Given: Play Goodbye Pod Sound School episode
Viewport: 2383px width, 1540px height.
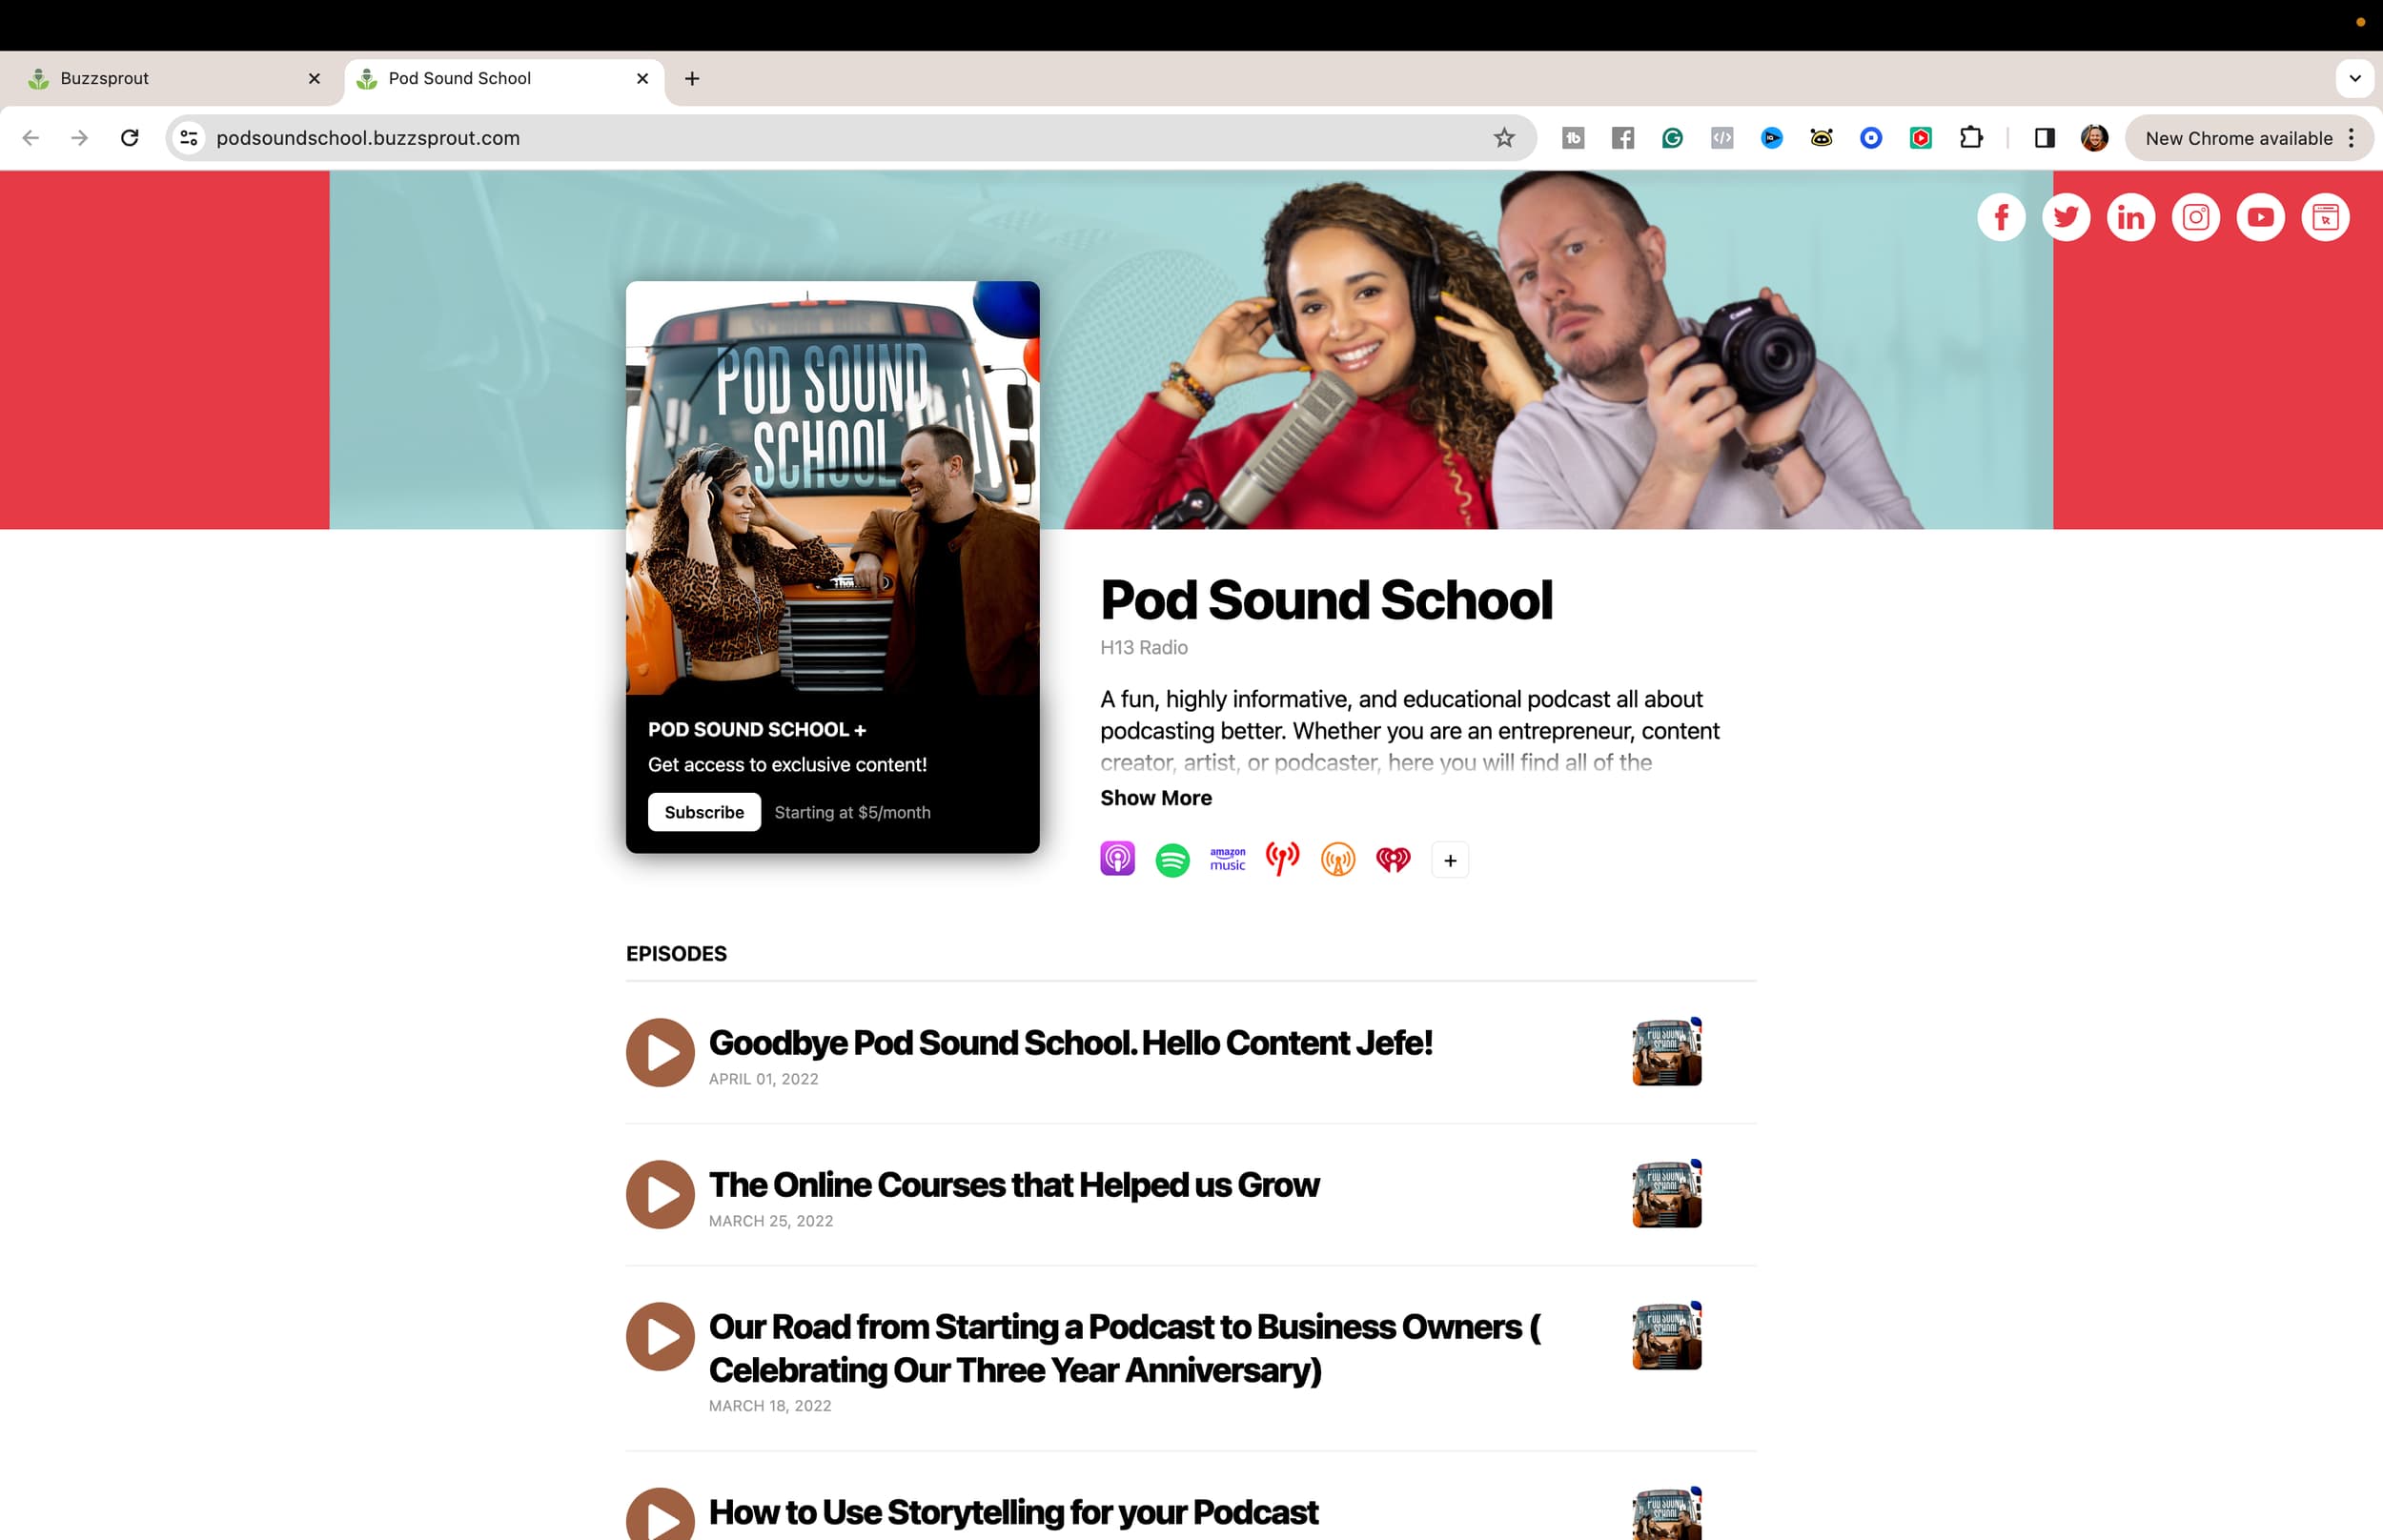Looking at the screenshot, I should (x=660, y=1052).
